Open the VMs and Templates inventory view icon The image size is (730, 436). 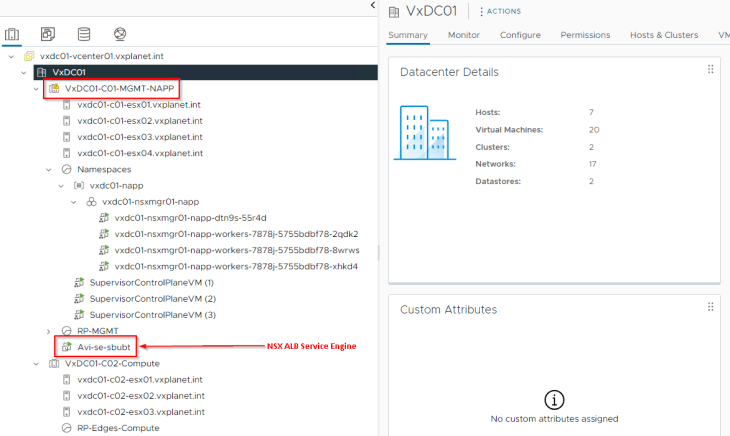coord(47,34)
